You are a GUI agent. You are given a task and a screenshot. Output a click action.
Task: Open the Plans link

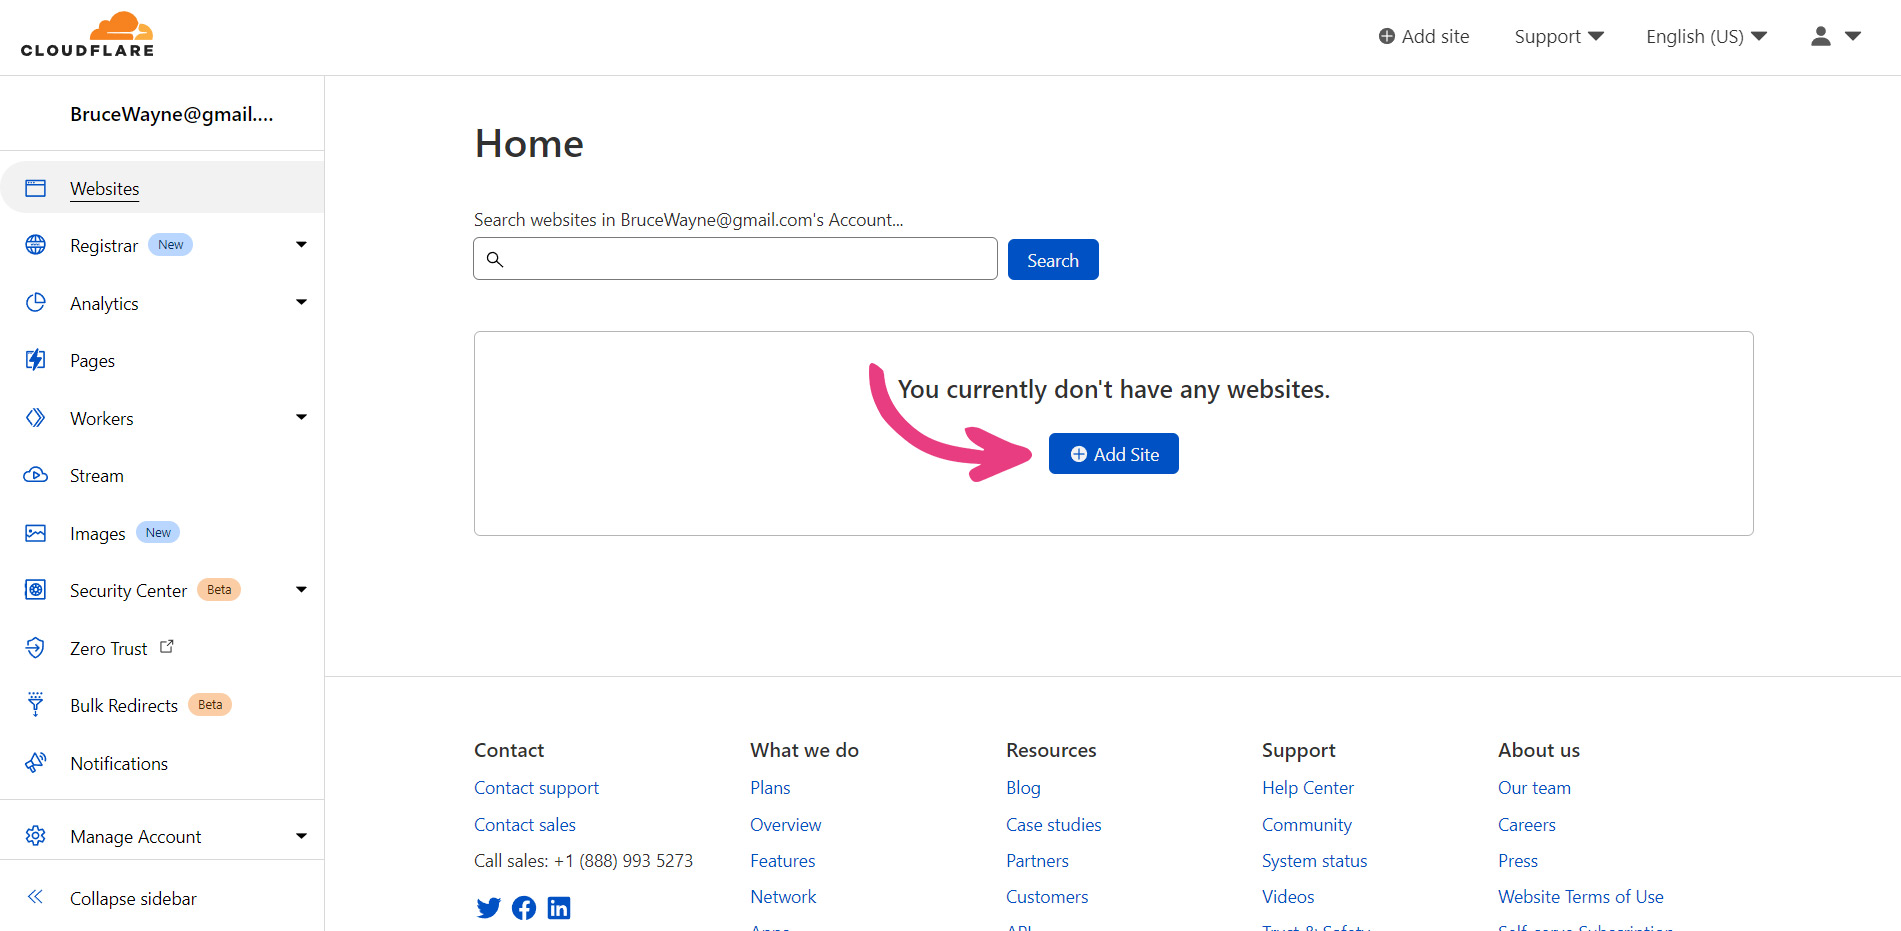pyautogui.click(x=770, y=788)
